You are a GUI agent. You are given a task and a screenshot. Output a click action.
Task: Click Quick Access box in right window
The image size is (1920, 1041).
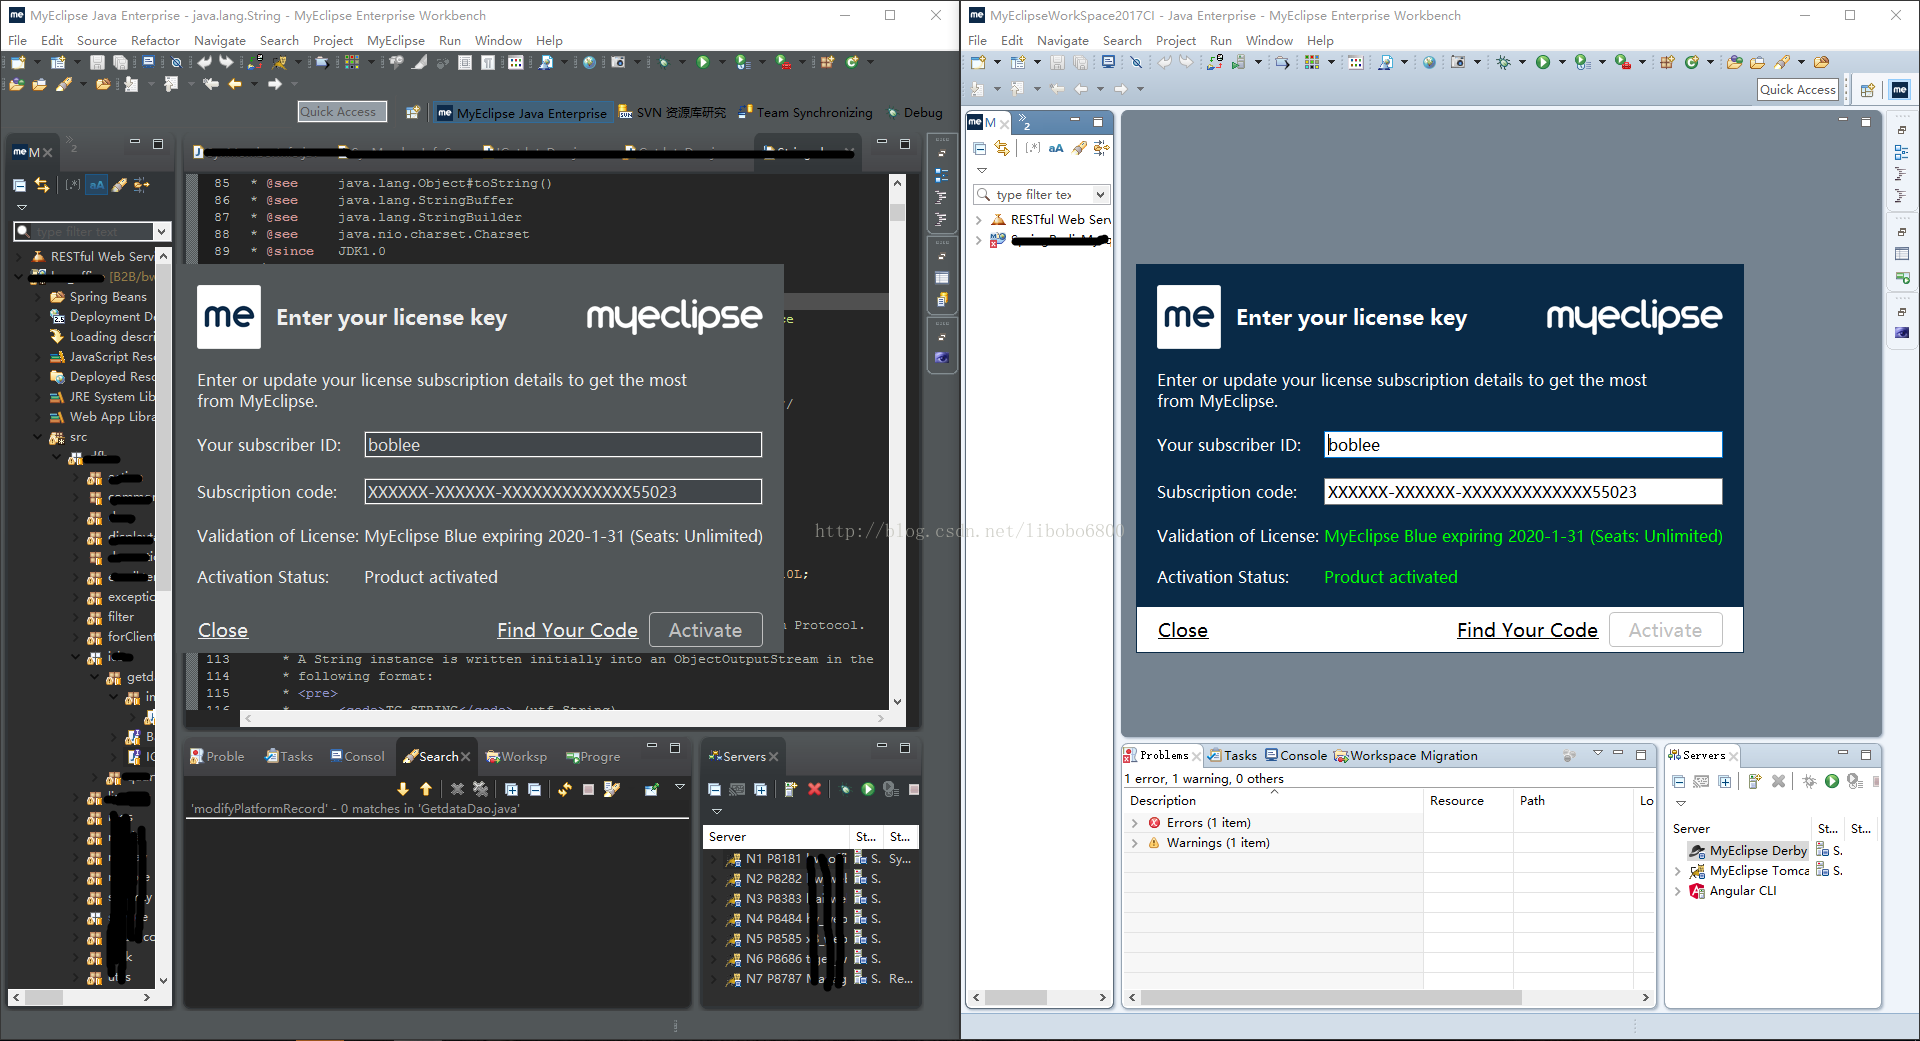click(1798, 90)
